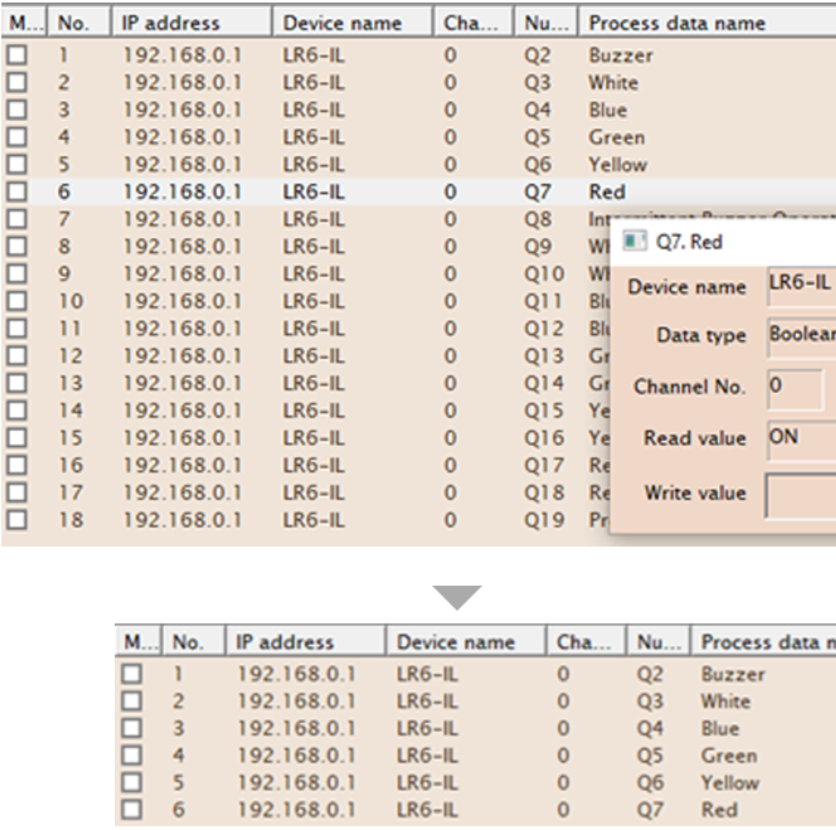Click the Read value field showing ON

[801, 440]
